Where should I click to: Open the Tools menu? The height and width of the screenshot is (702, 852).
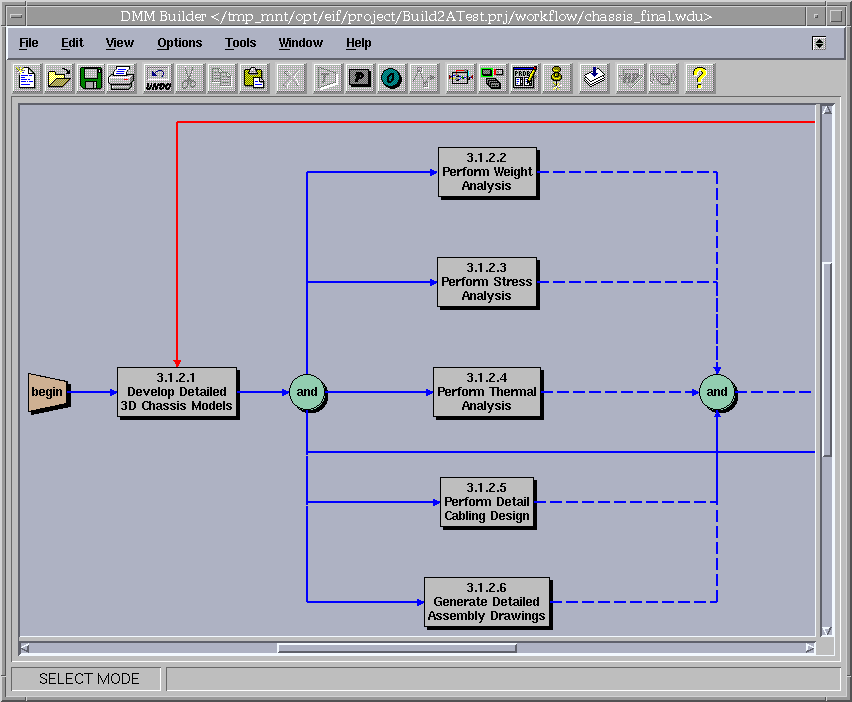pyautogui.click(x=240, y=43)
